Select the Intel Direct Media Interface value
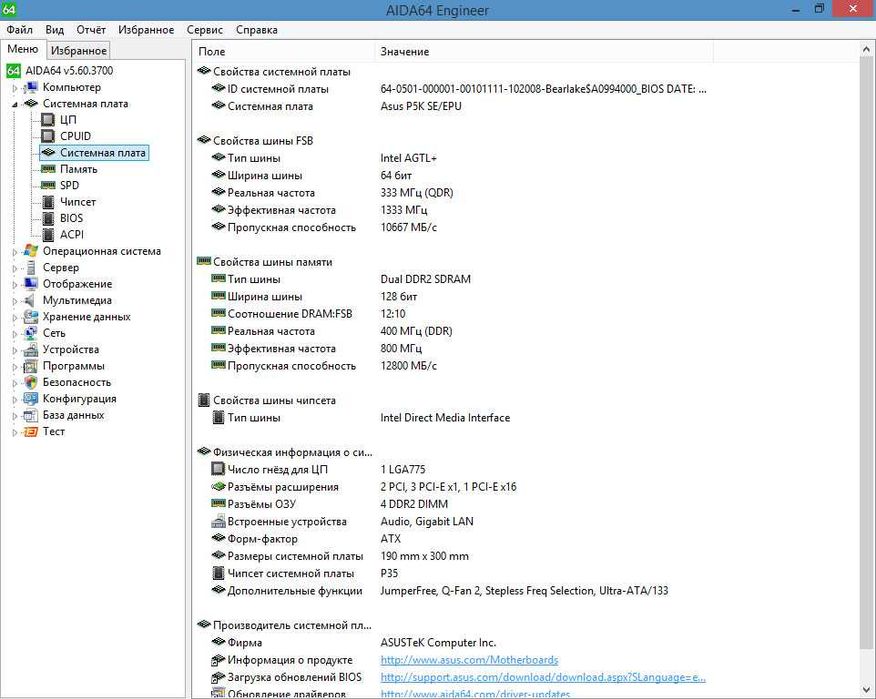Image resolution: width=876 pixels, height=699 pixels. [445, 417]
